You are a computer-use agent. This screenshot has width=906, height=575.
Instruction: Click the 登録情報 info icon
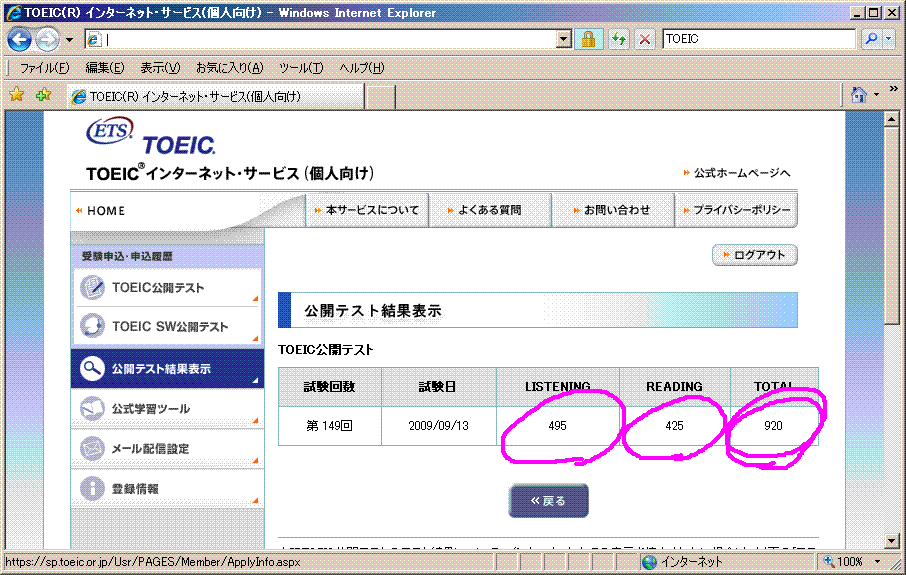pyautogui.click(x=92, y=488)
